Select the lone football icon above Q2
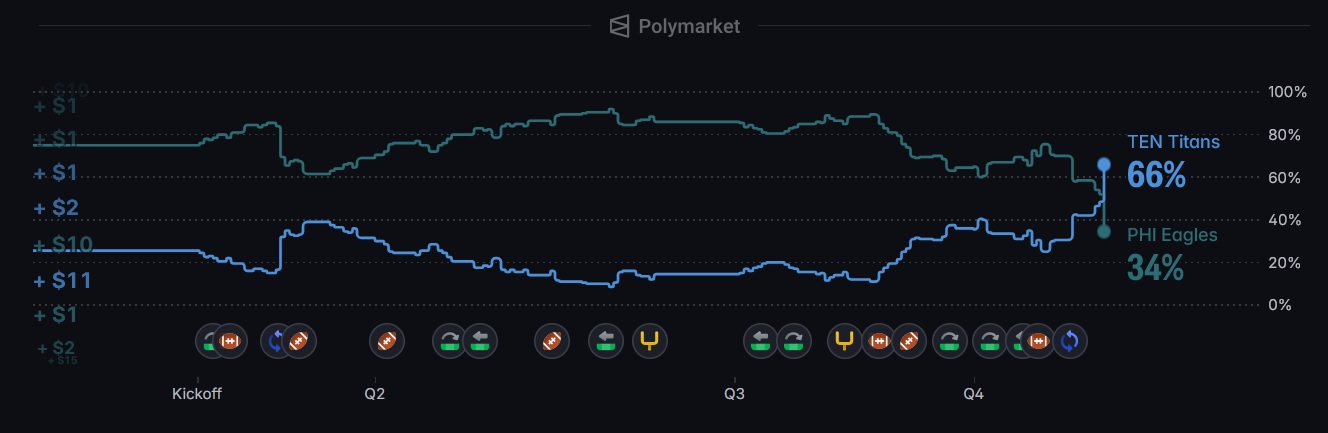This screenshot has width=1328, height=433. [387, 341]
